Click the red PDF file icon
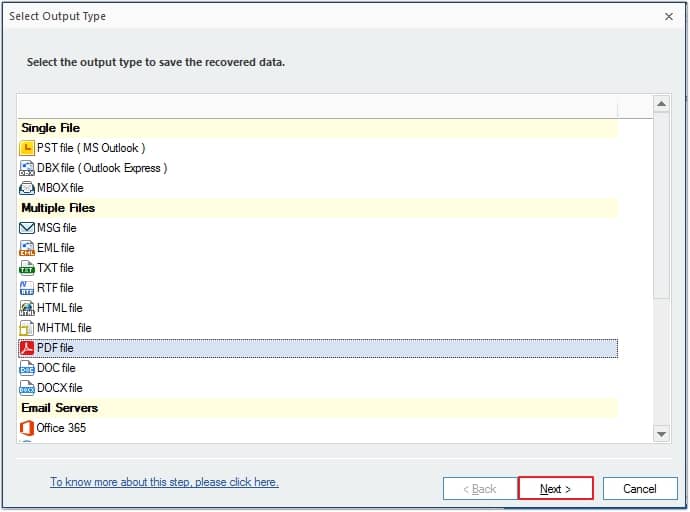The width and height of the screenshot is (690, 512). click(27, 348)
